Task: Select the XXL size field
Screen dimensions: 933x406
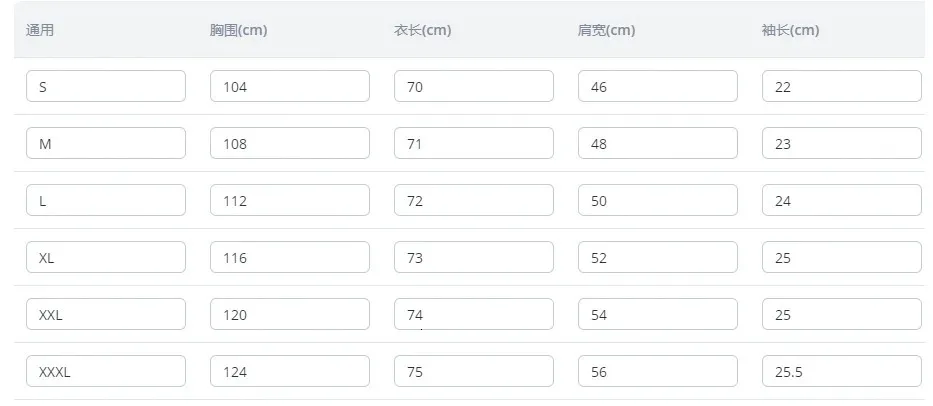Action: (x=106, y=314)
